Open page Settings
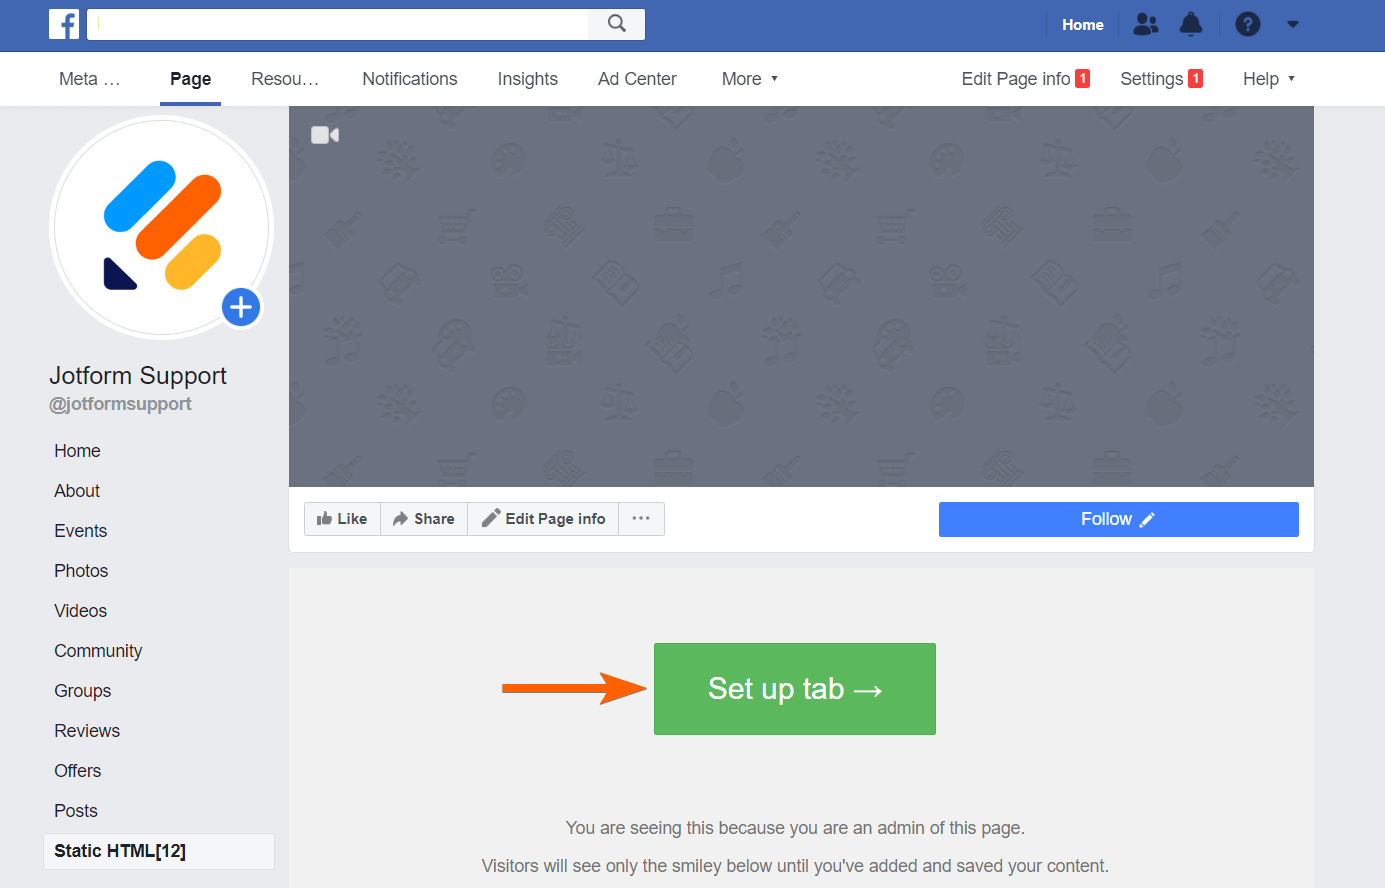This screenshot has height=888, width=1385. (1161, 79)
